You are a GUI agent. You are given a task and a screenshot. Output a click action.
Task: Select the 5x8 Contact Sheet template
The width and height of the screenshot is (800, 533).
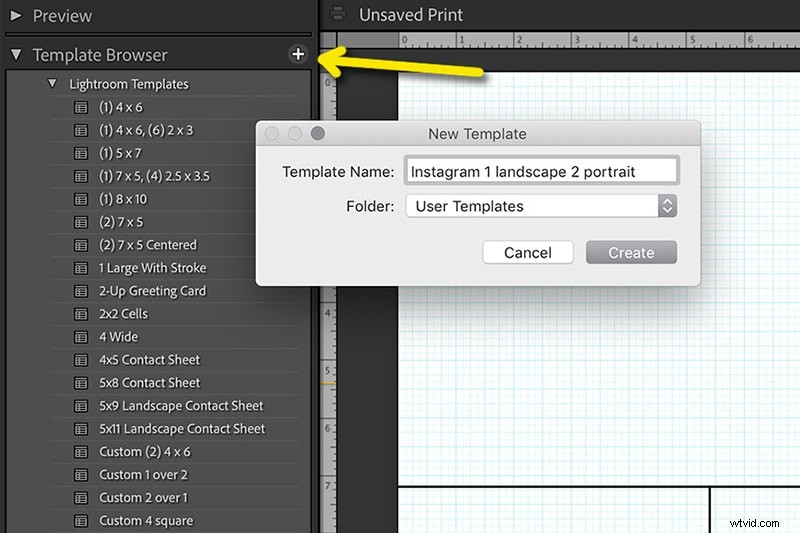click(x=149, y=383)
